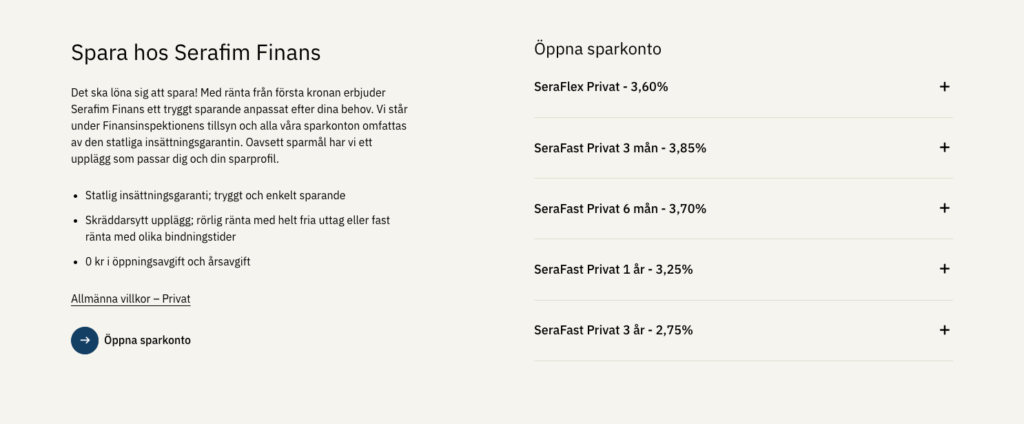The width and height of the screenshot is (1024, 424).
Task: Click plus icon next to SeraFast Privat 6 mån
Action: point(944,208)
